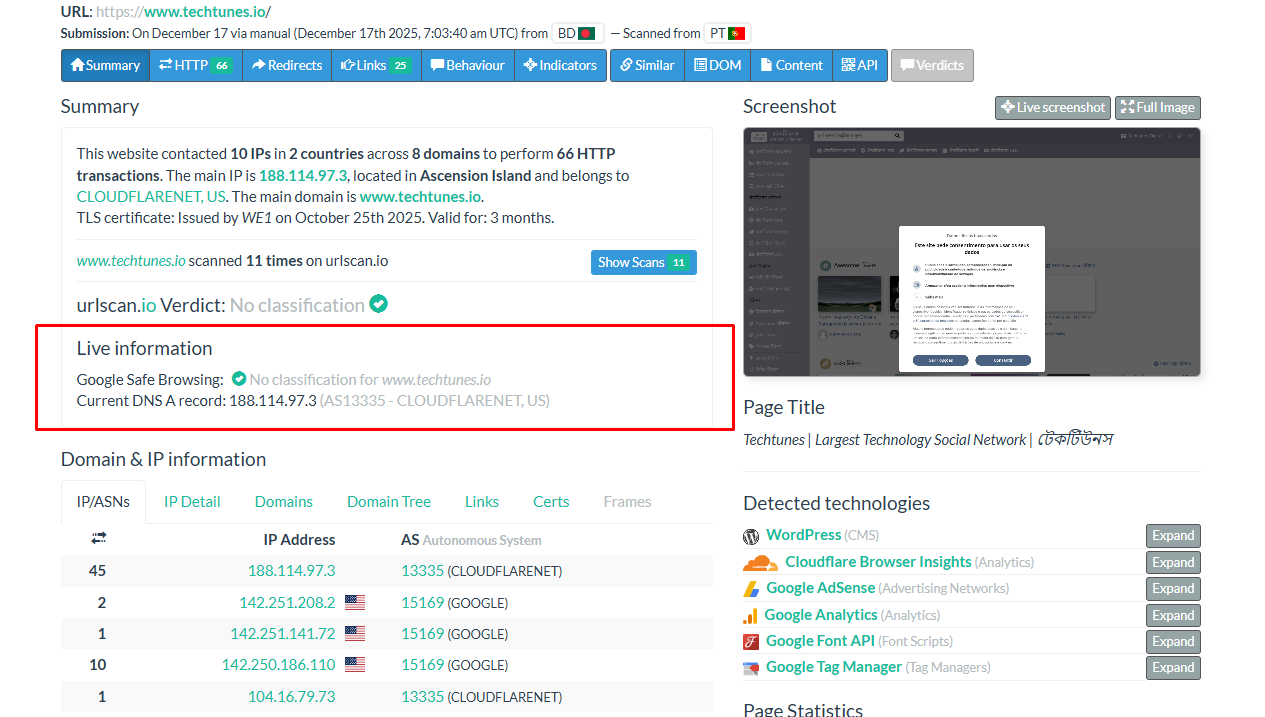Click the Google Font API logo icon
Screen dimensions: 1265x717
pyautogui.click(x=751, y=642)
